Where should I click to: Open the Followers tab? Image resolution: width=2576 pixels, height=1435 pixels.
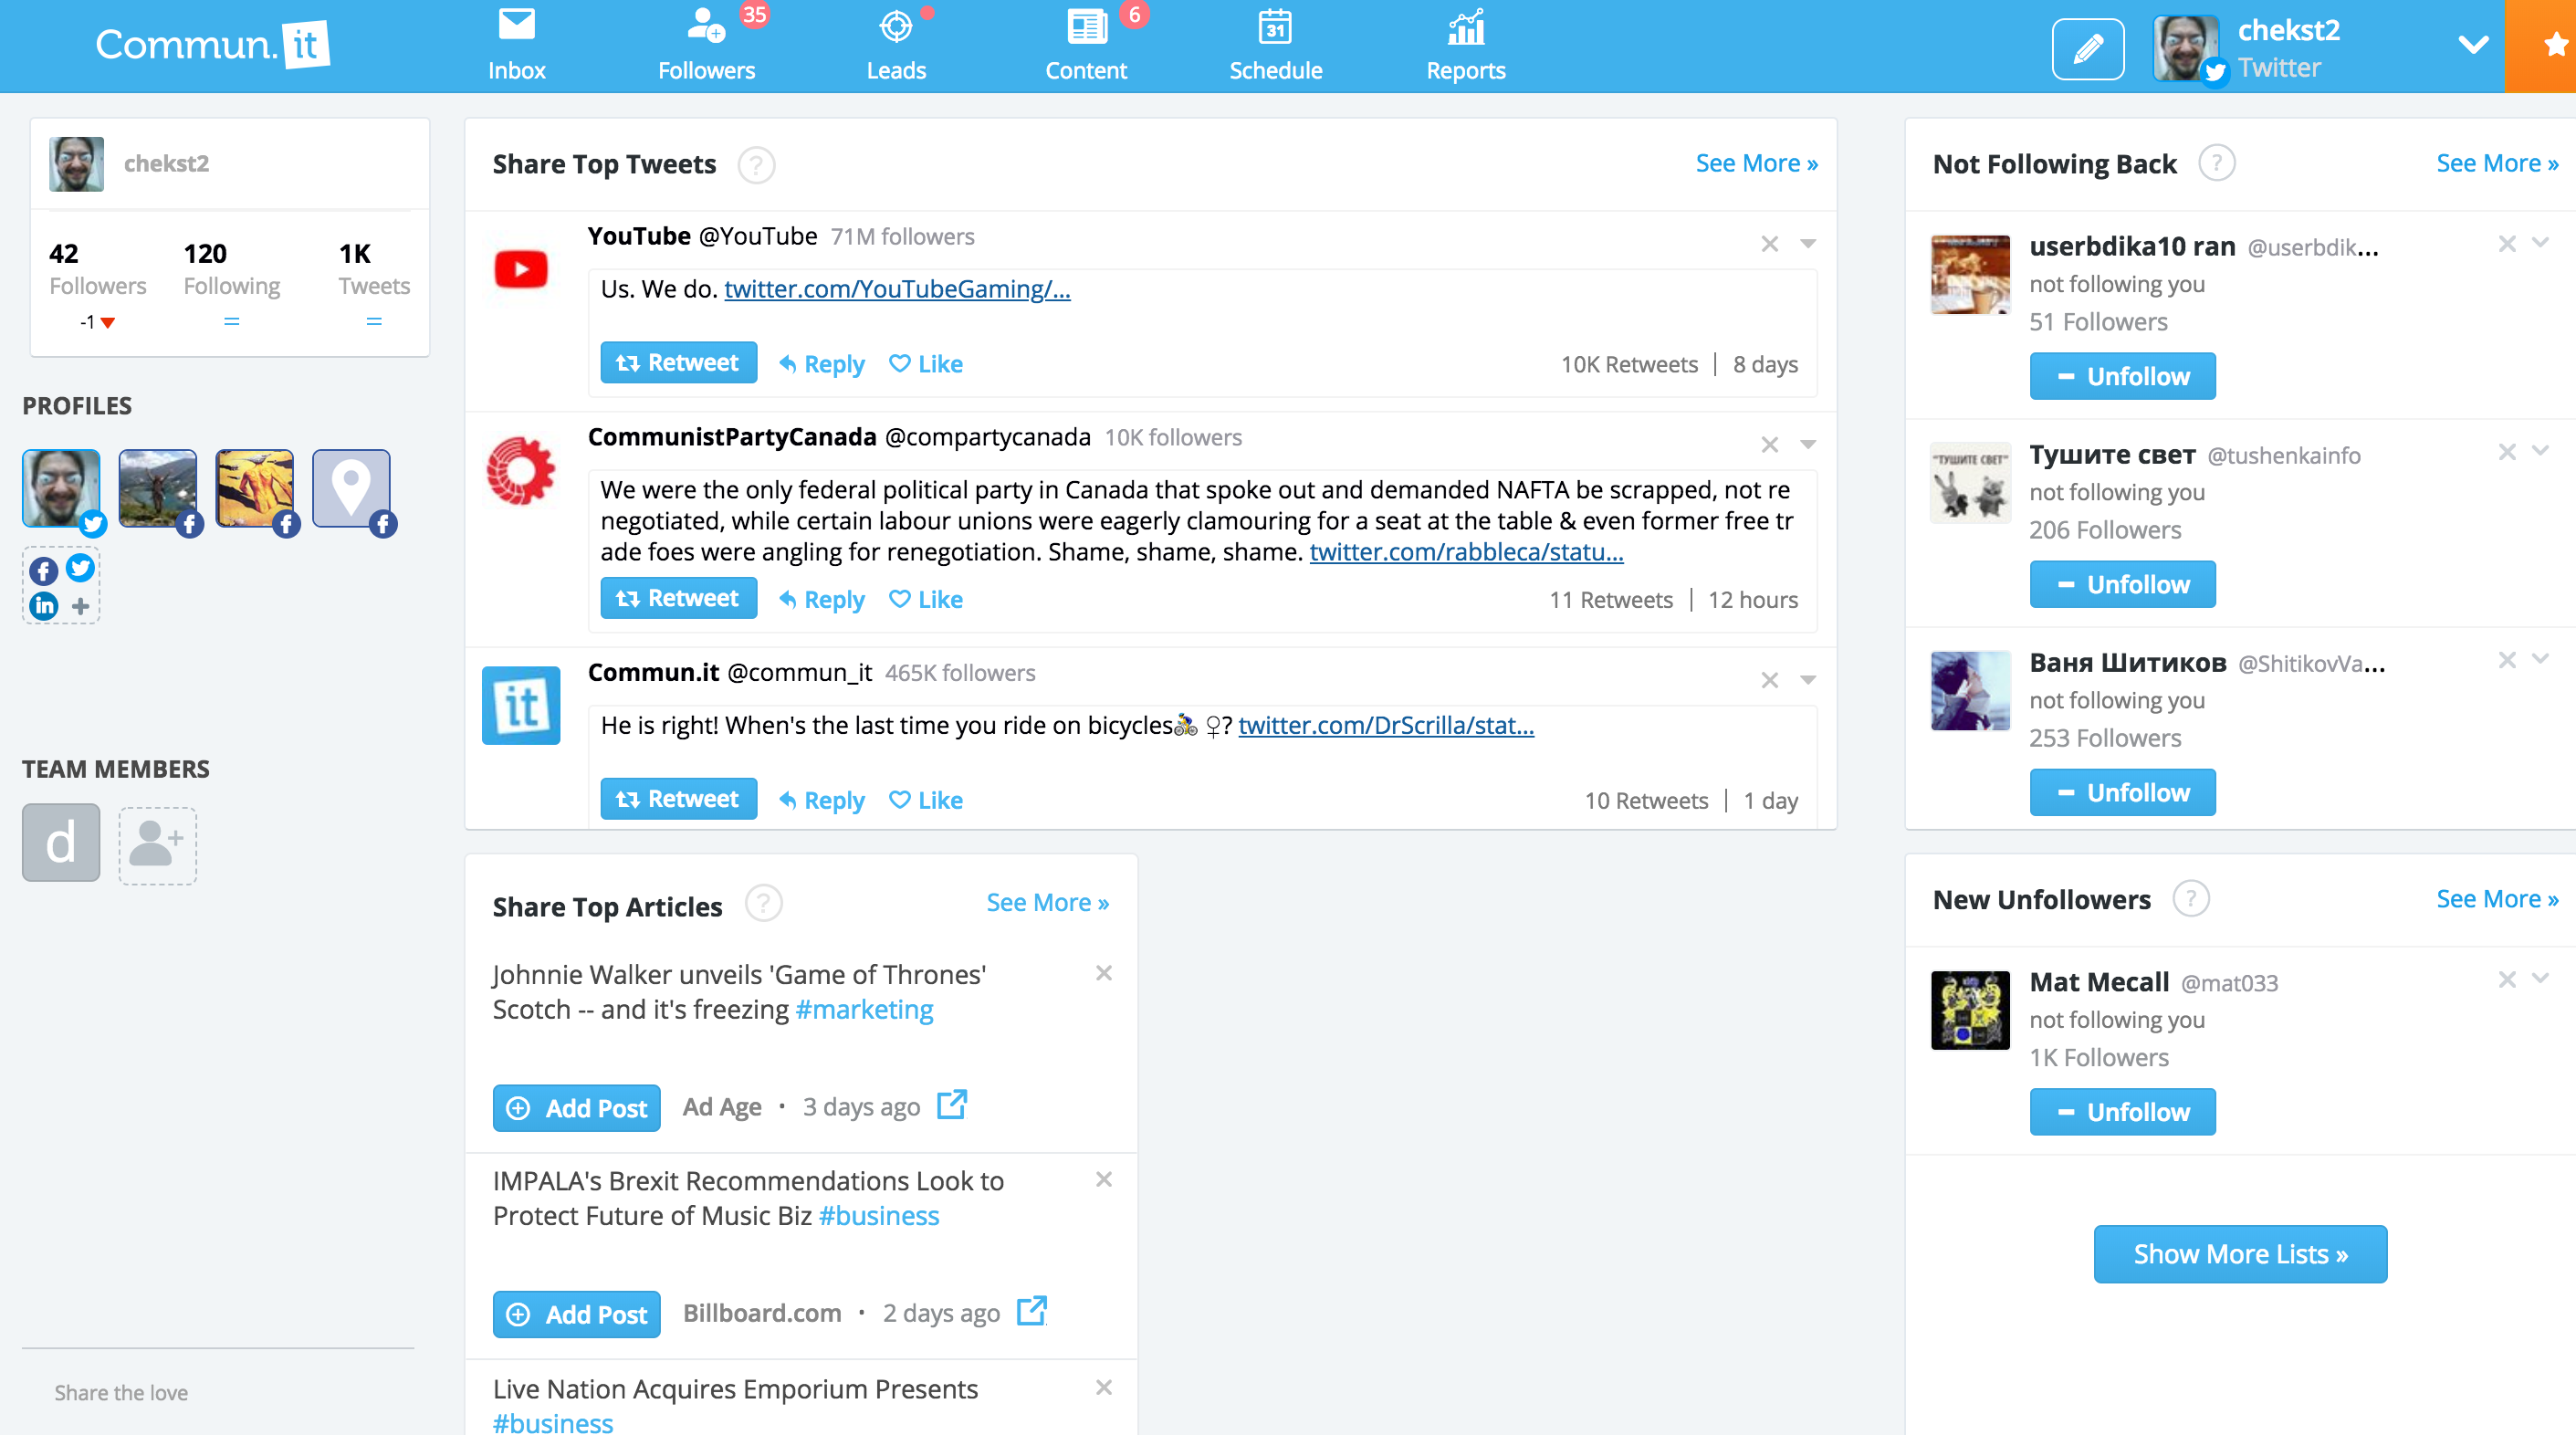706,46
